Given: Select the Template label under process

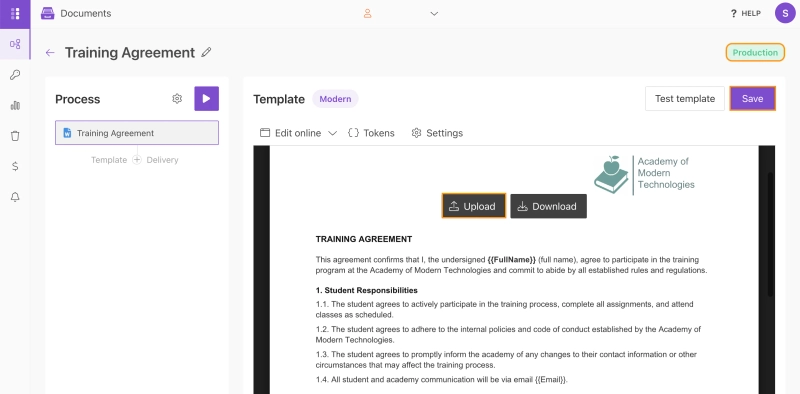Looking at the screenshot, I should [109, 160].
